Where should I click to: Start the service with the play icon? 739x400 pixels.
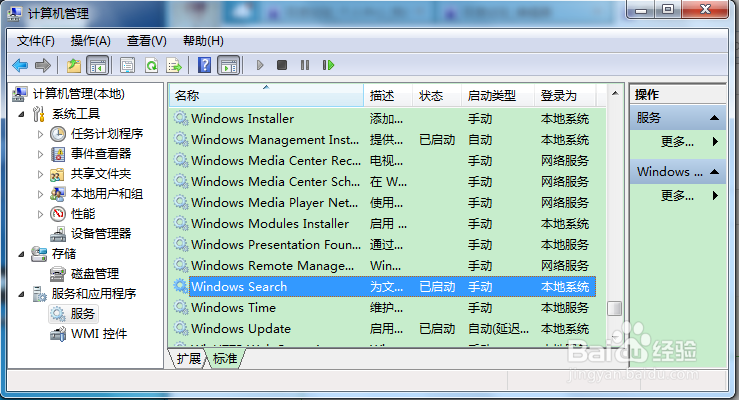click(x=260, y=65)
